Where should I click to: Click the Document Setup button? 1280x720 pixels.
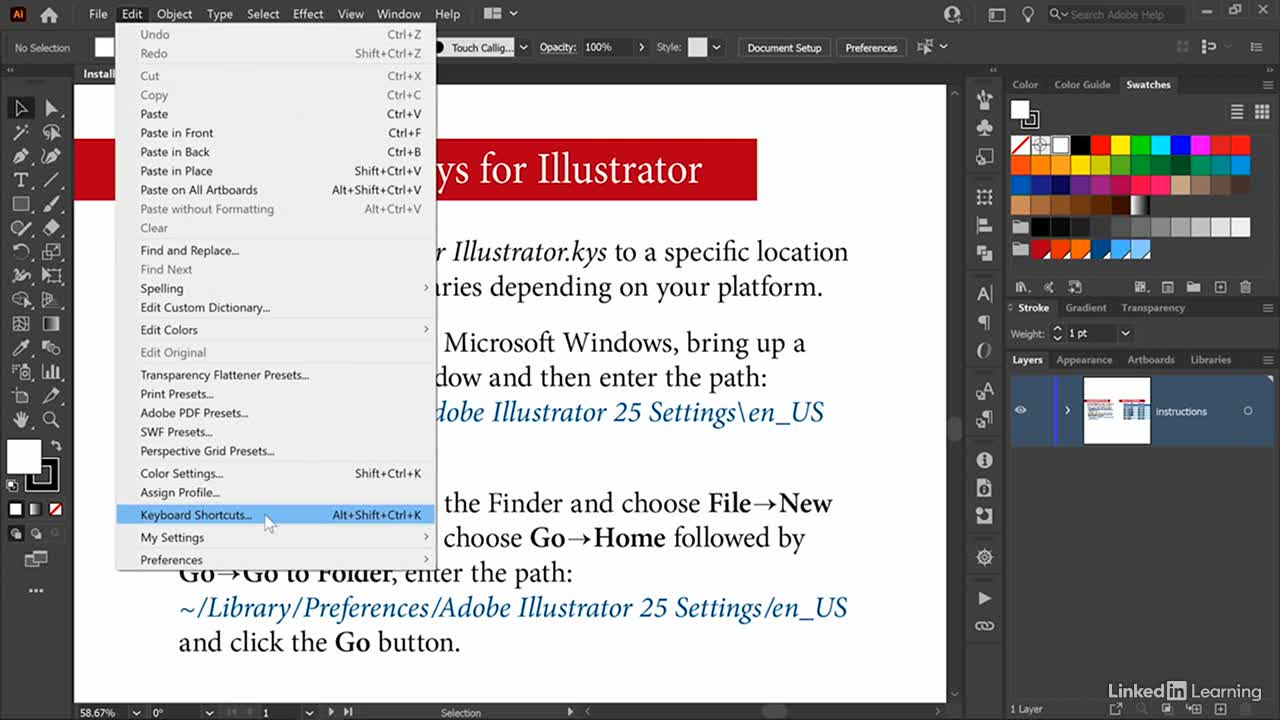point(784,47)
